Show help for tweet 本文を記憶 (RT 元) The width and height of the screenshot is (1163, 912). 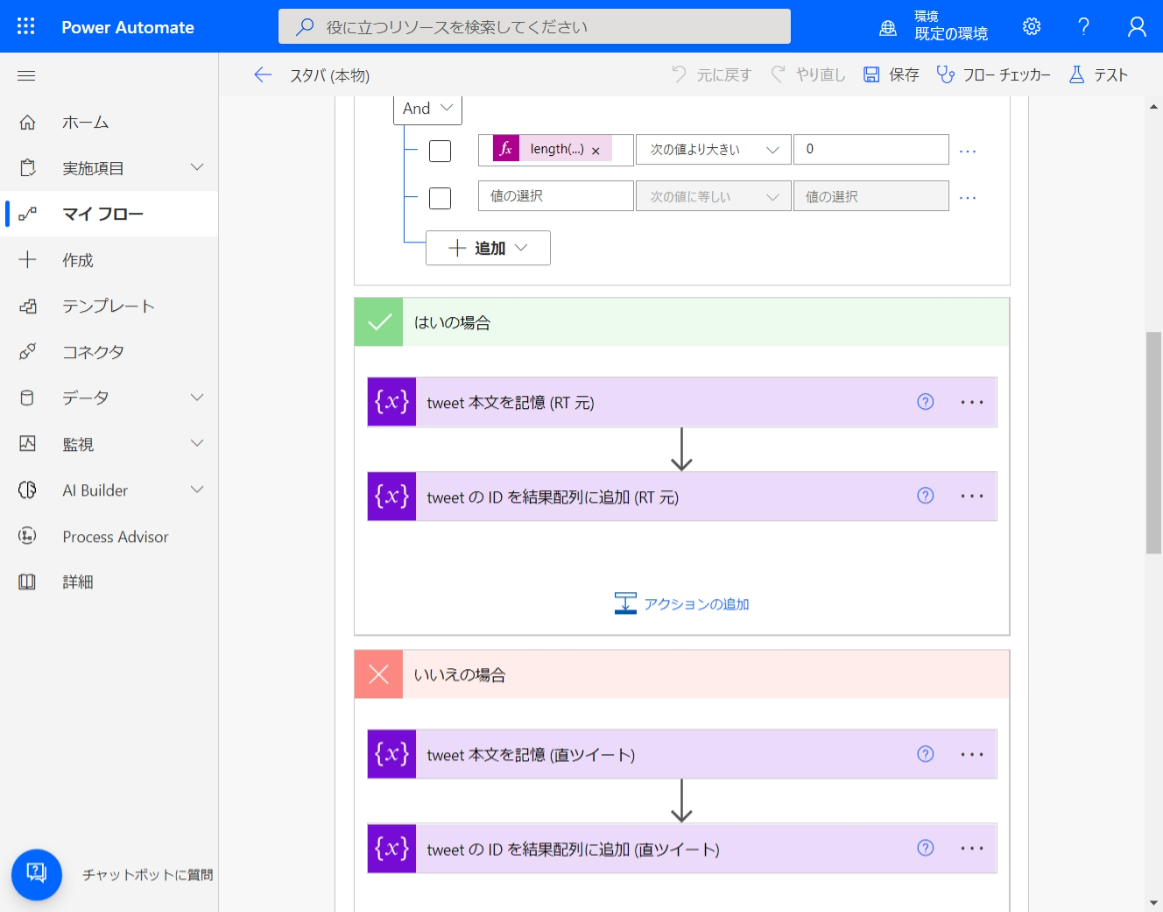925,402
